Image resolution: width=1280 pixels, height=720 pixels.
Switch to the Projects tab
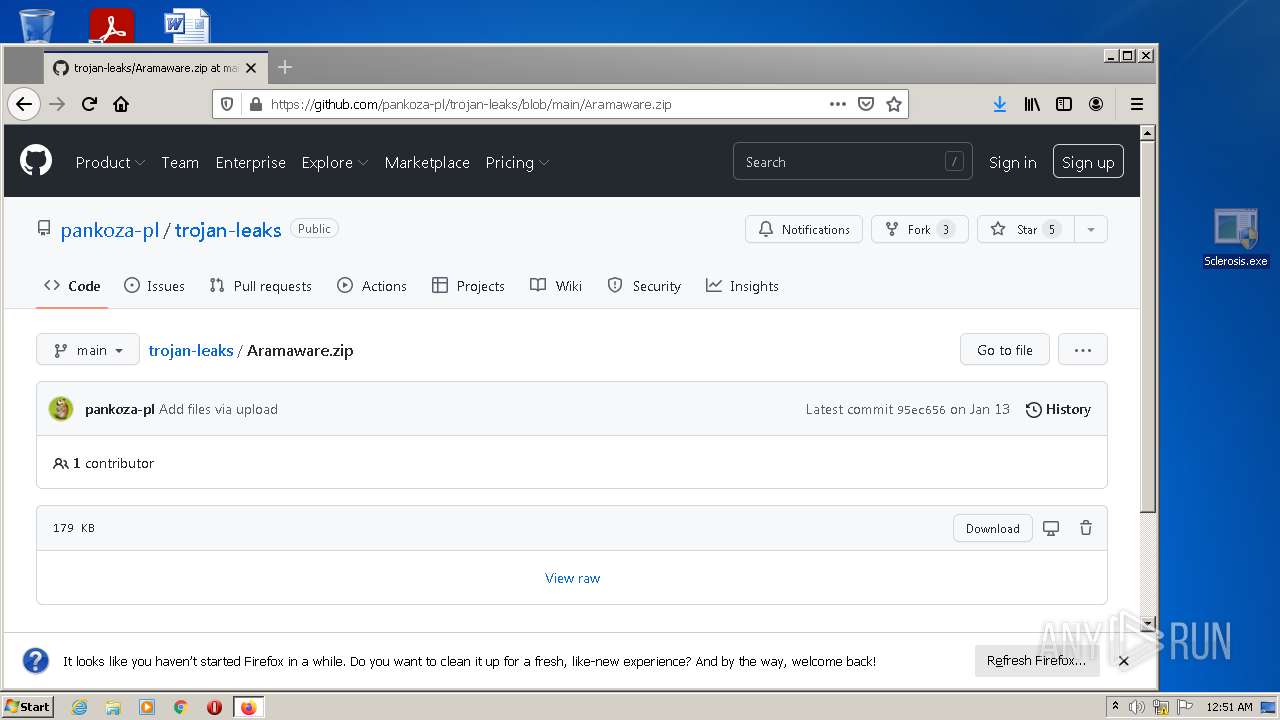[468, 286]
